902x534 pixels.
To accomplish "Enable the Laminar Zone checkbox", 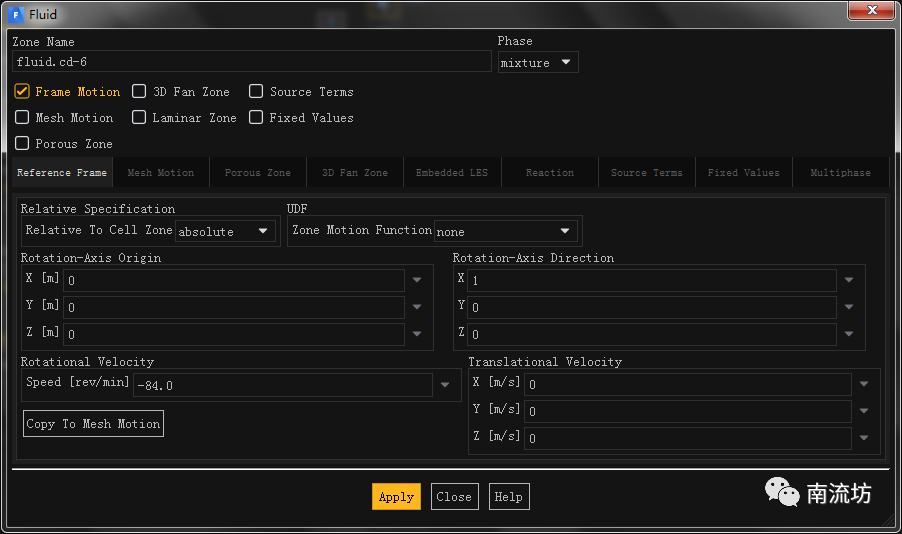I will pyautogui.click(x=140, y=118).
